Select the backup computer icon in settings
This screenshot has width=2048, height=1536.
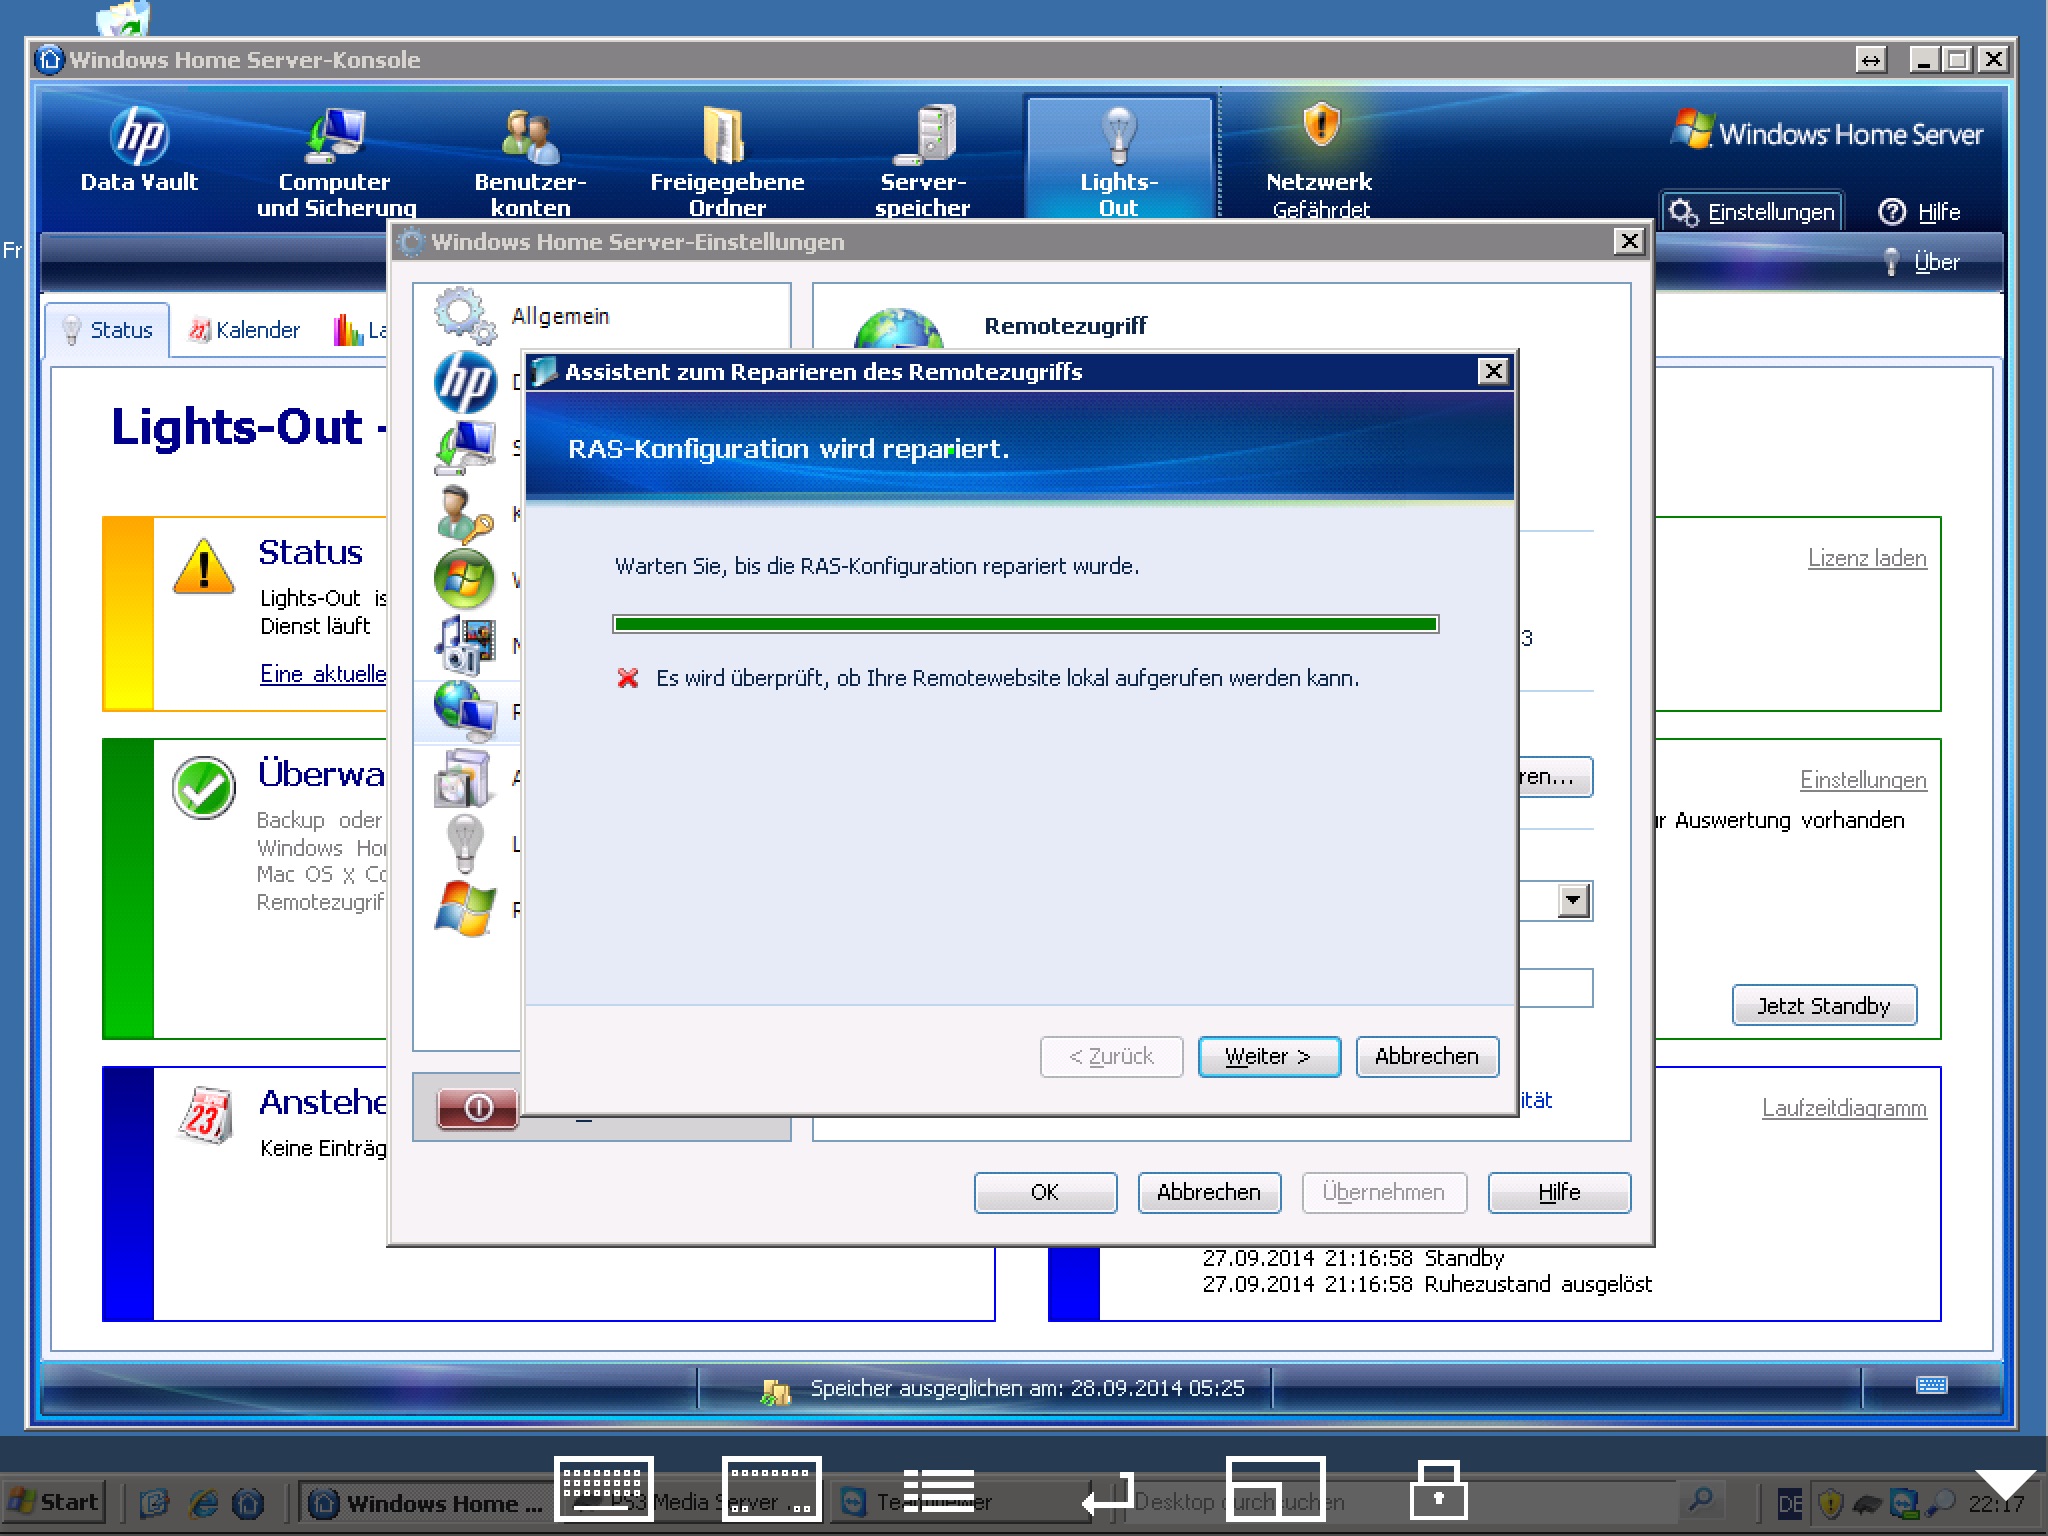[x=465, y=447]
